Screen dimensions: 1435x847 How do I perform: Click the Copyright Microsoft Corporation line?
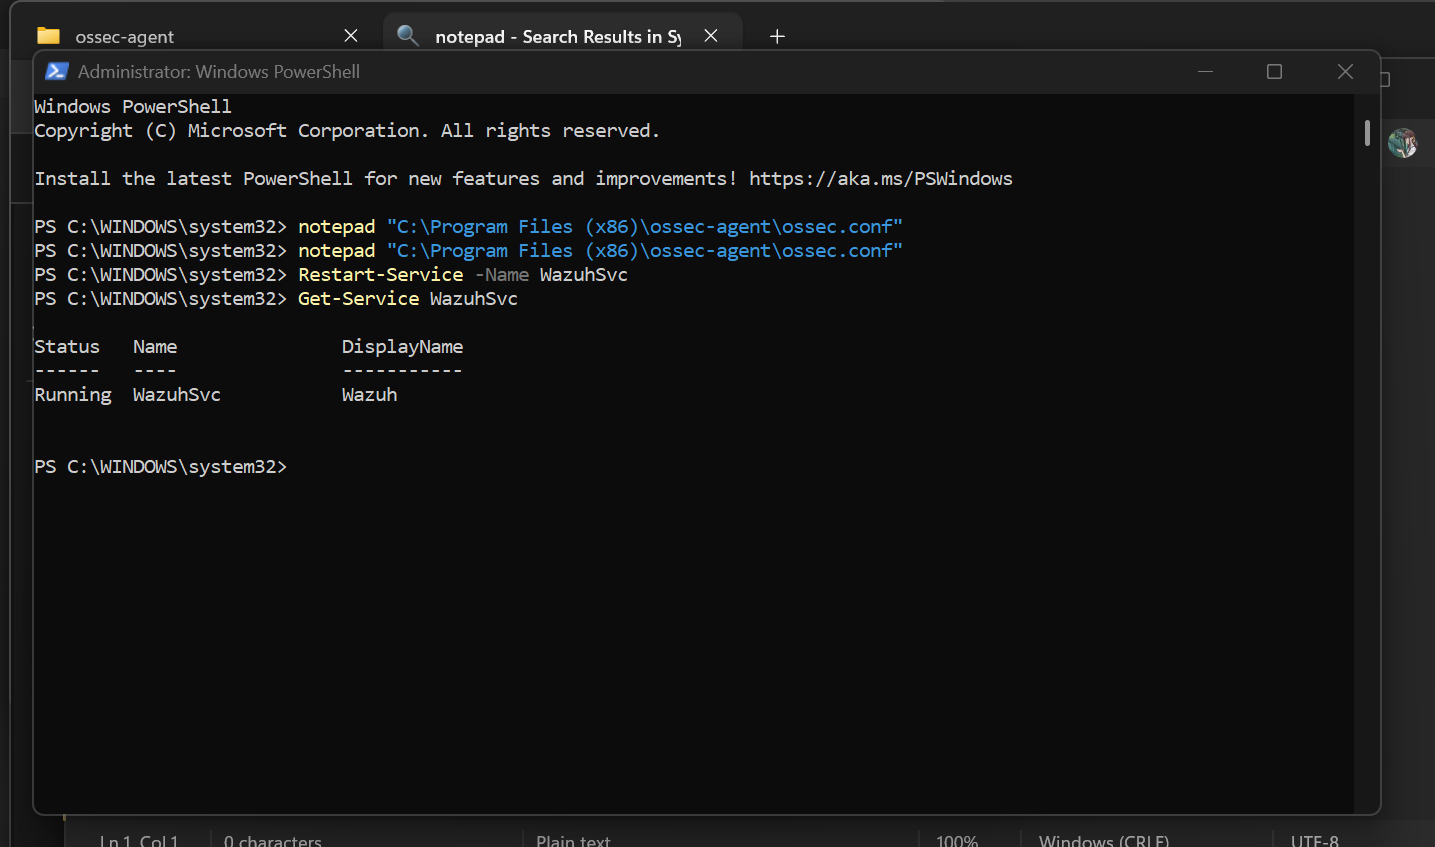point(347,131)
